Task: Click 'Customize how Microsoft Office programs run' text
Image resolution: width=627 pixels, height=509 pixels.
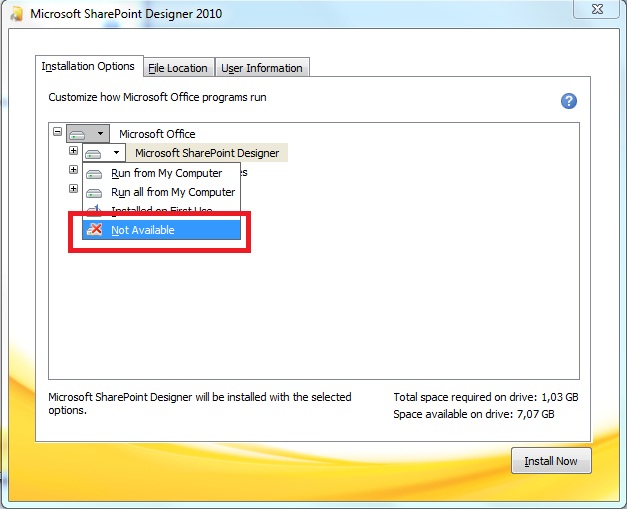Action: click(x=158, y=98)
